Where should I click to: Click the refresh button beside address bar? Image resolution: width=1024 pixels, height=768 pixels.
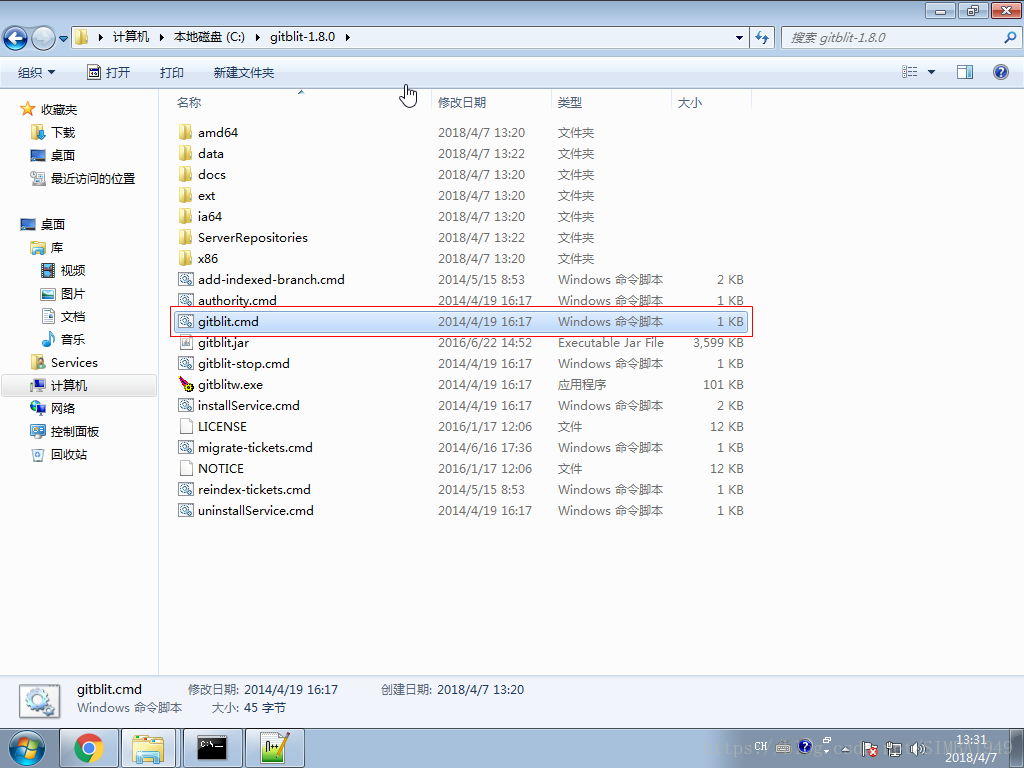click(762, 38)
